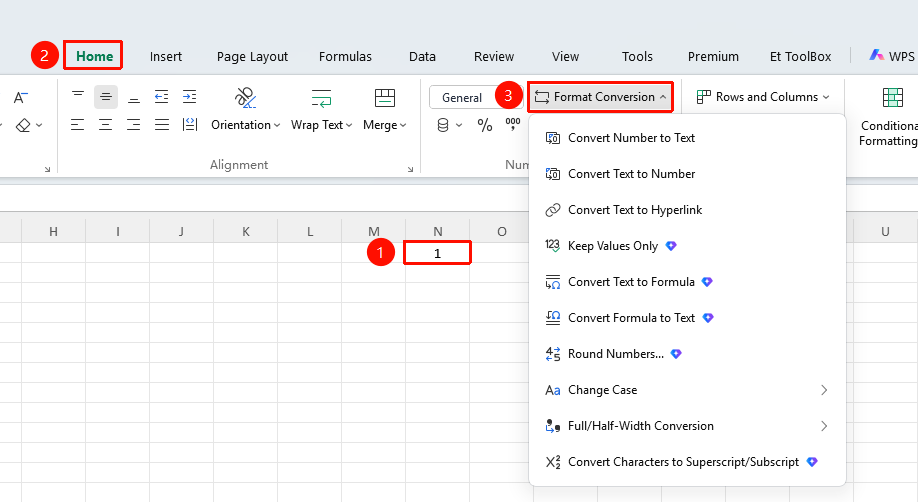Image resolution: width=918 pixels, height=502 pixels.
Task: Choose Convert Text to Number
Action: [x=687, y=174]
